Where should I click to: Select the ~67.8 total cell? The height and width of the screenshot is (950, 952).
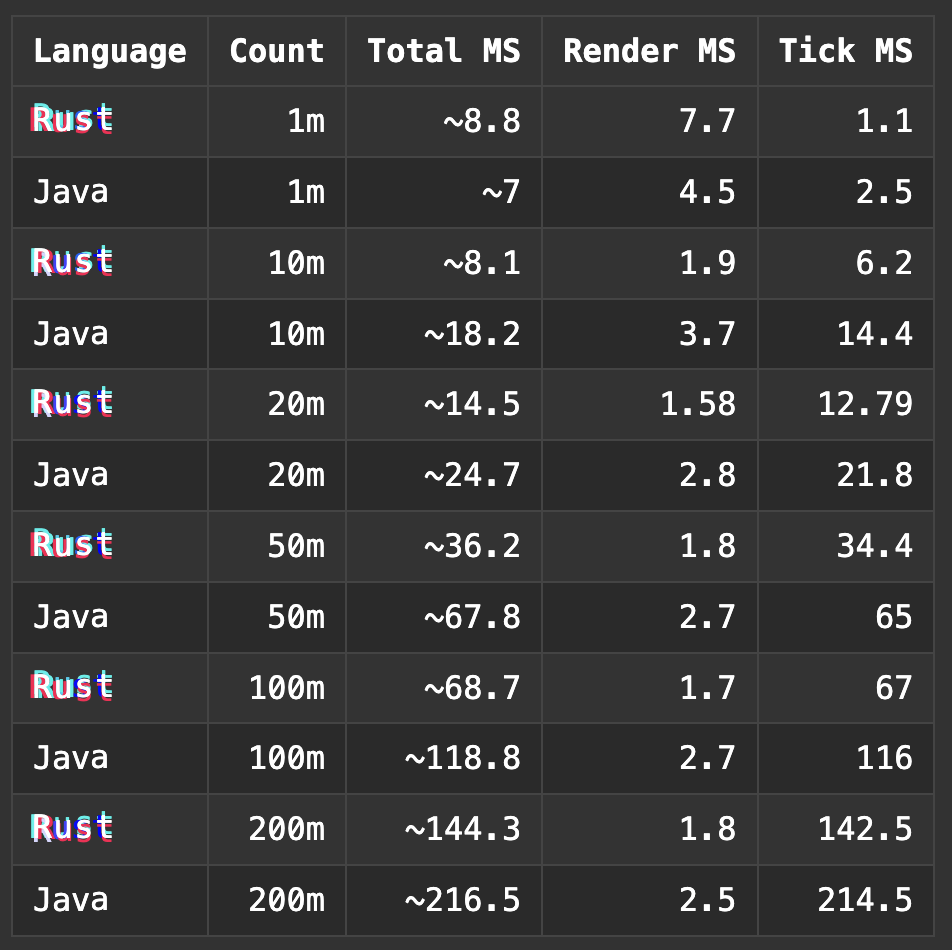pyautogui.click(x=472, y=617)
